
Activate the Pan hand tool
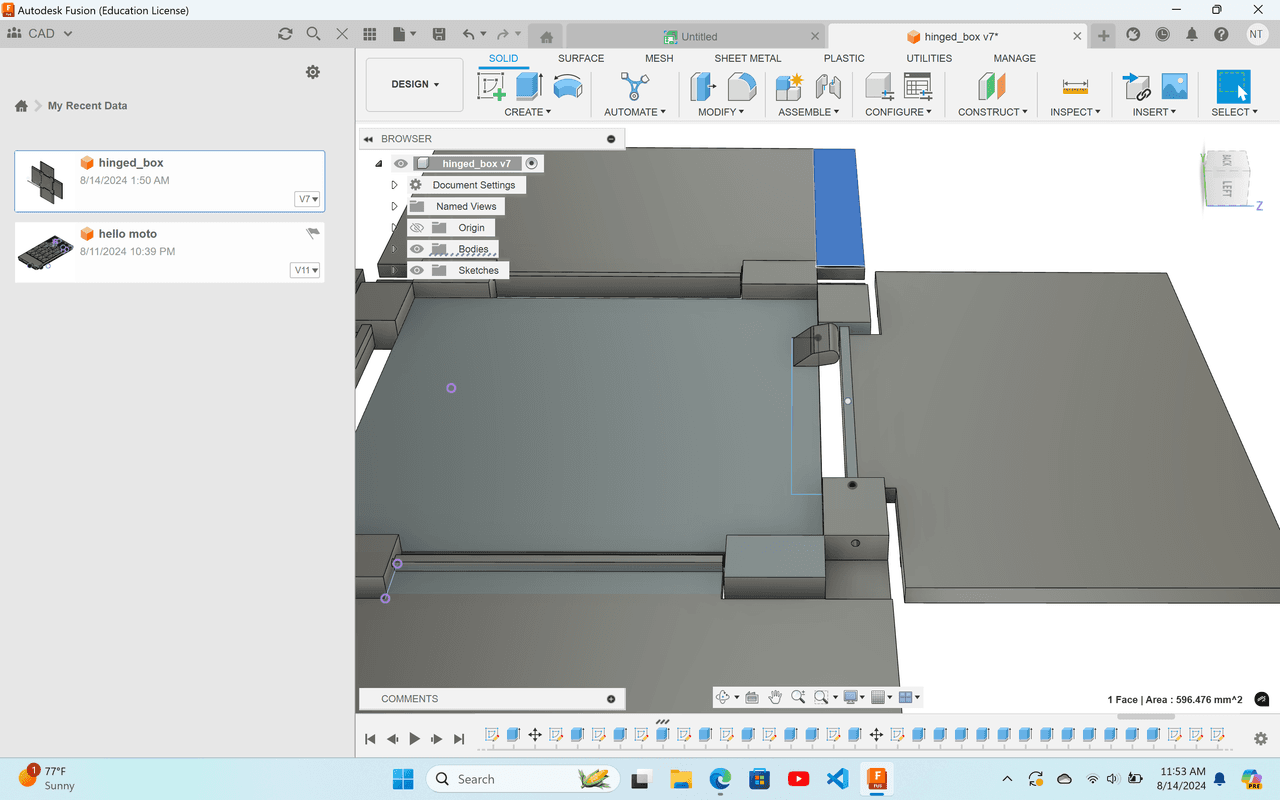(x=774, y=697)
